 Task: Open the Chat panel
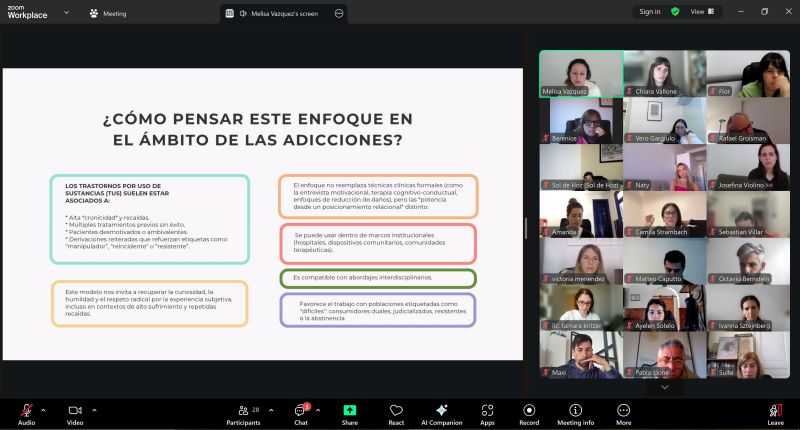[300, 412]
